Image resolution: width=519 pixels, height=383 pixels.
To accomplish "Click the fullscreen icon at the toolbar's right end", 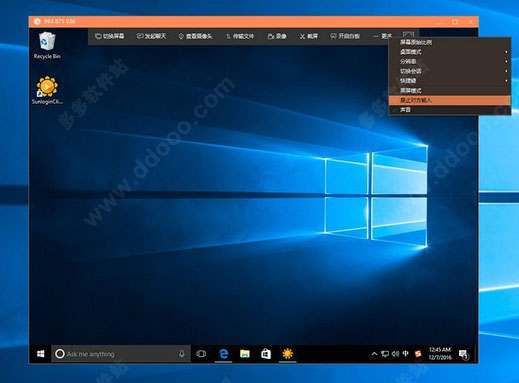I will 408,34.
